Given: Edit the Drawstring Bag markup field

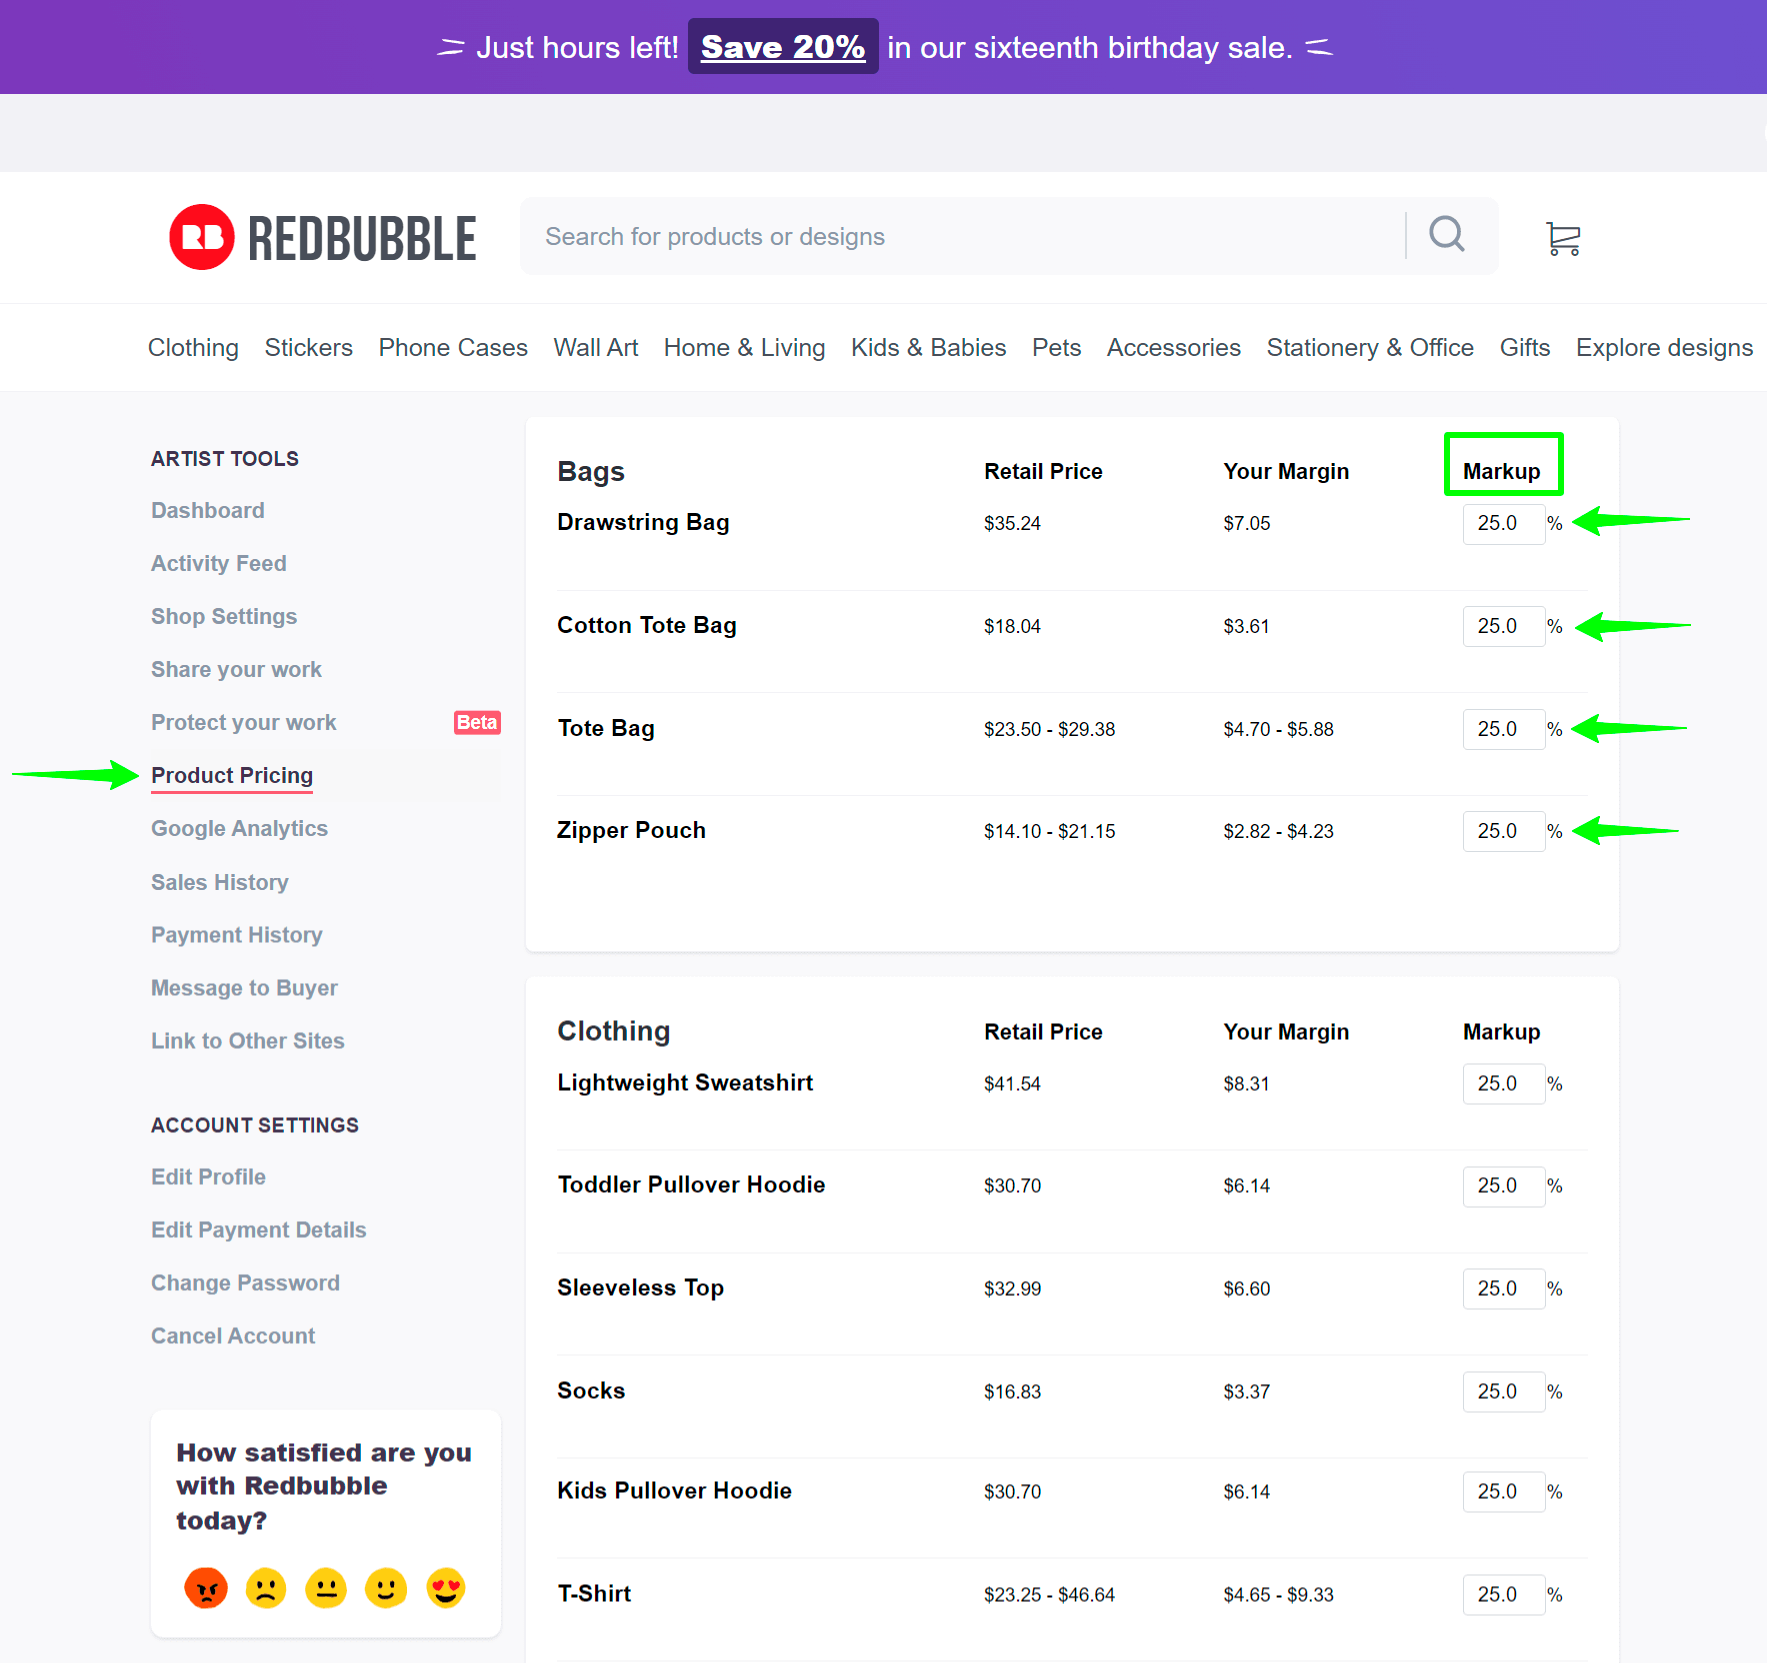Looking at the screenshot, I should (x=1504, y=523).
